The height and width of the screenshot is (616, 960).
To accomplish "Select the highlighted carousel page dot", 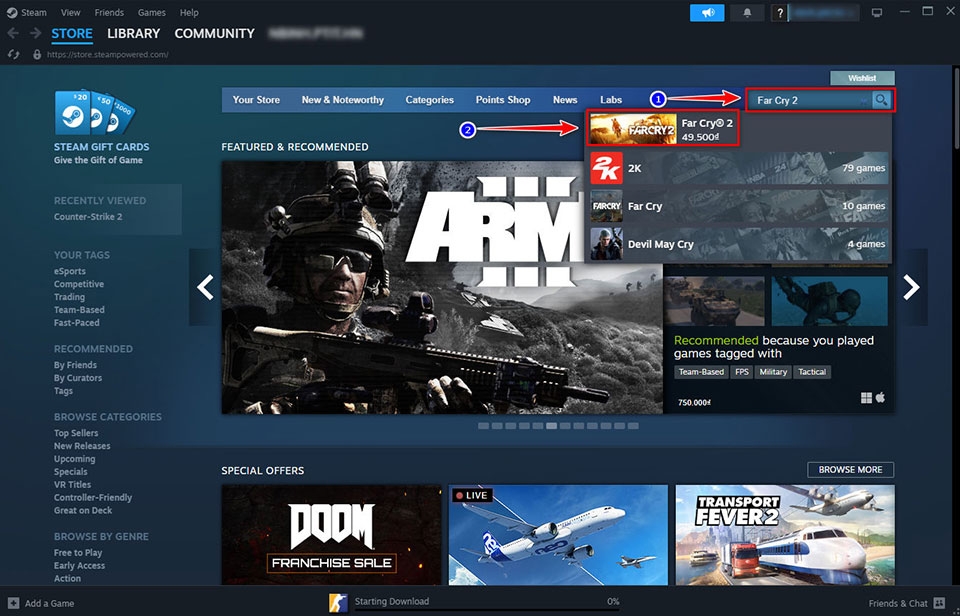I will tap(552, 426).
